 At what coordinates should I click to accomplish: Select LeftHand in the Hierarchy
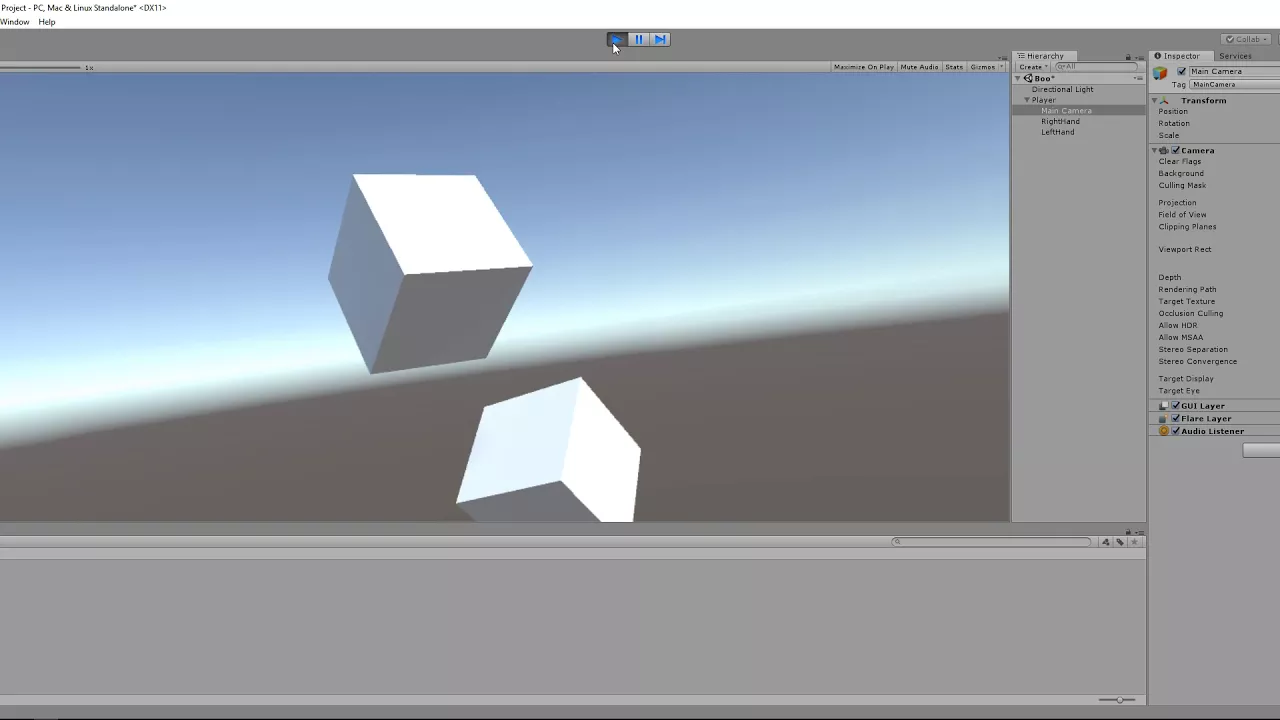(x=1057, y=132)
